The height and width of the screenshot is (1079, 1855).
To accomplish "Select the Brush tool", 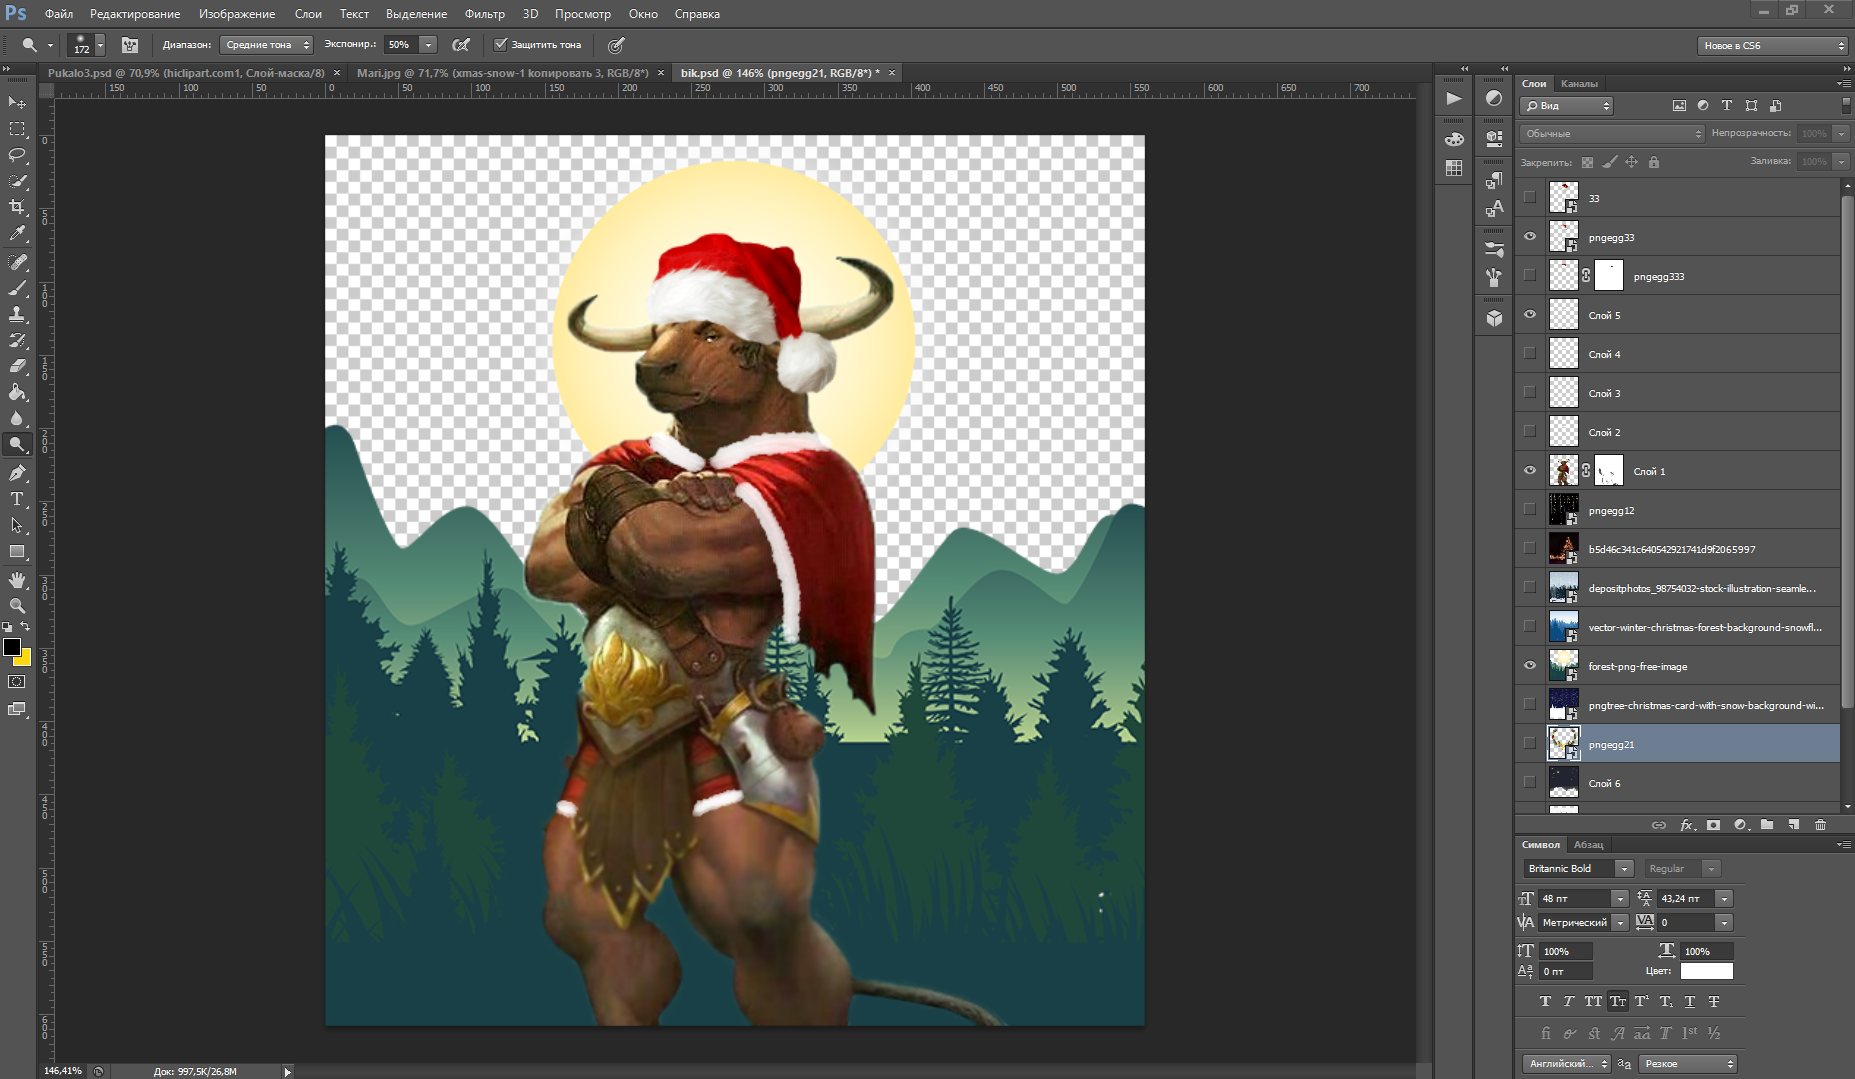I will click(x=17, y=288).
